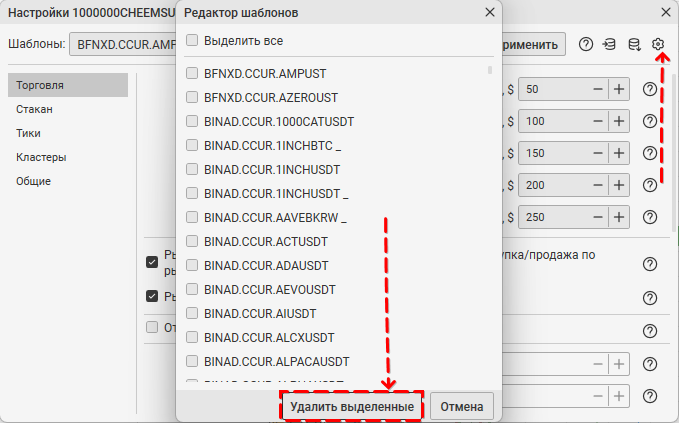Viewport: 679px width, 423px height.
Task: Click help icon next to the 200 value
Action: point(650,185)
